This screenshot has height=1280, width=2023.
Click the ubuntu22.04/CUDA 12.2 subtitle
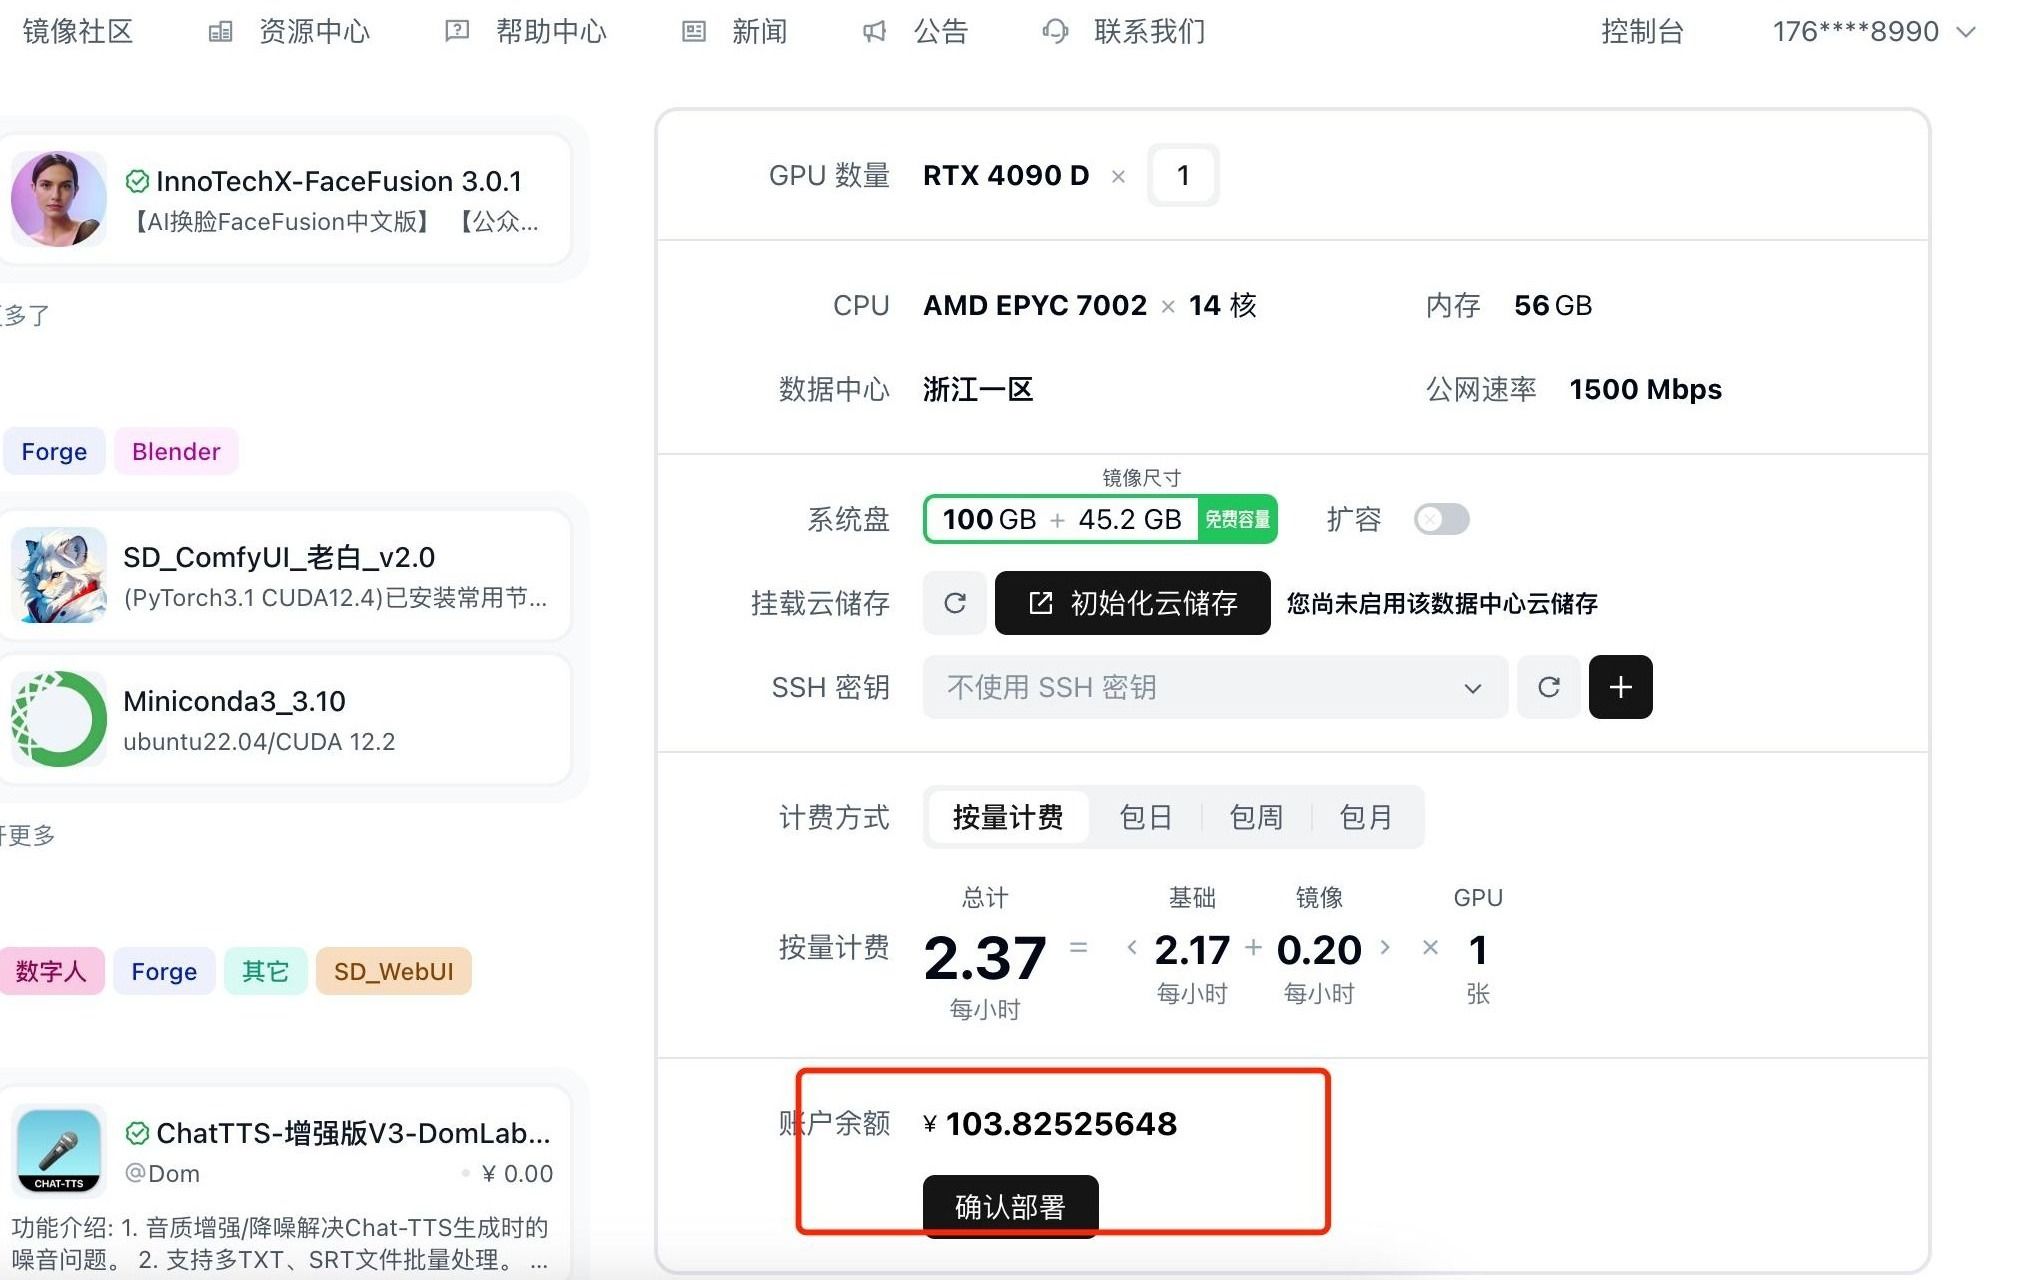(x=259, y=741)
